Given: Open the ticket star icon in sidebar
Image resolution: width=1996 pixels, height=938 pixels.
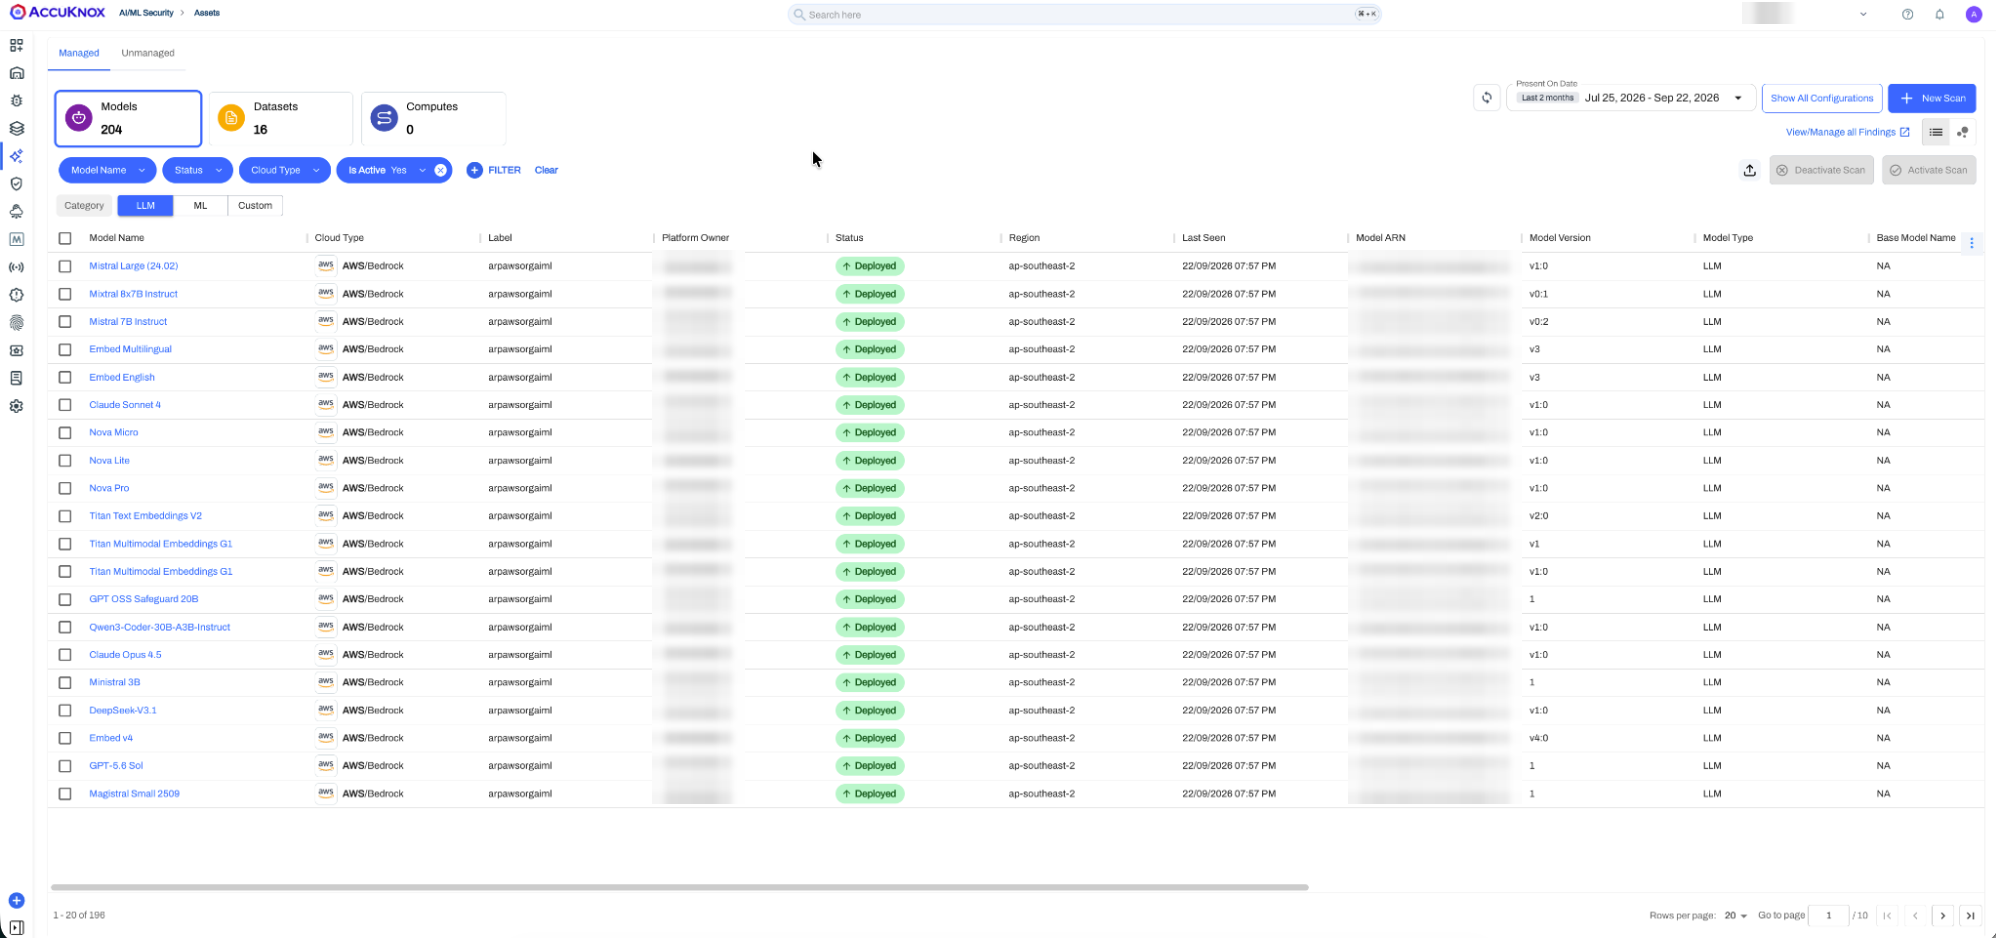Looking at the screenshot, I should pos(16,351).
